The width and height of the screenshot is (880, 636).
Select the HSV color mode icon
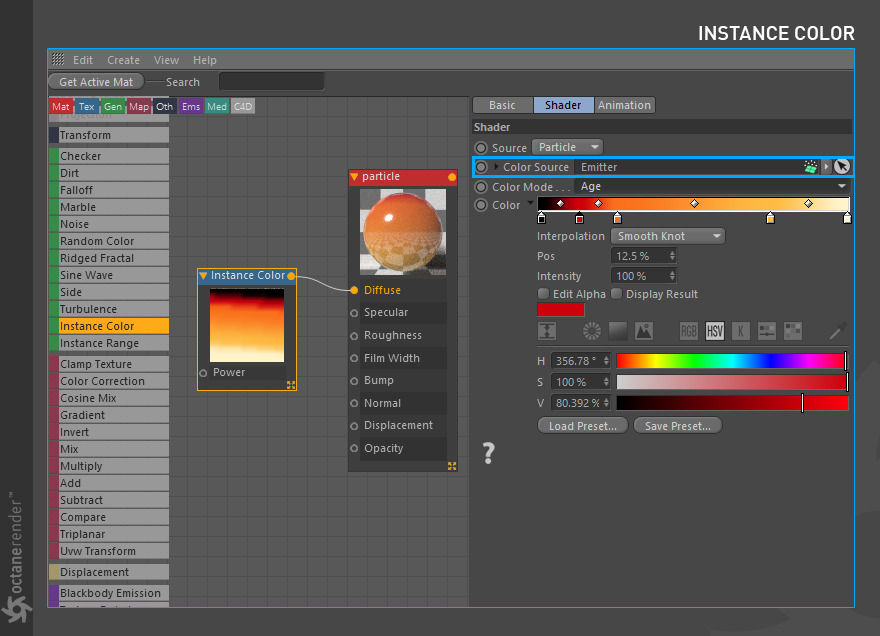point(716,329)
